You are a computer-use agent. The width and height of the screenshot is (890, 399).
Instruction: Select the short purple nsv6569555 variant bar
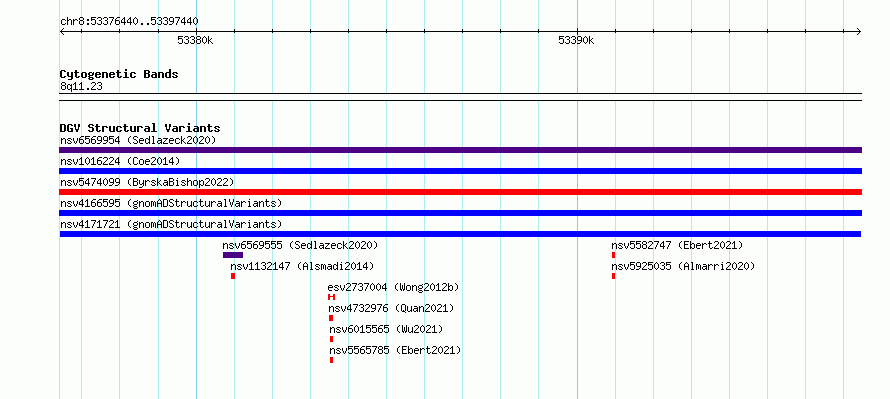(233, 255)
